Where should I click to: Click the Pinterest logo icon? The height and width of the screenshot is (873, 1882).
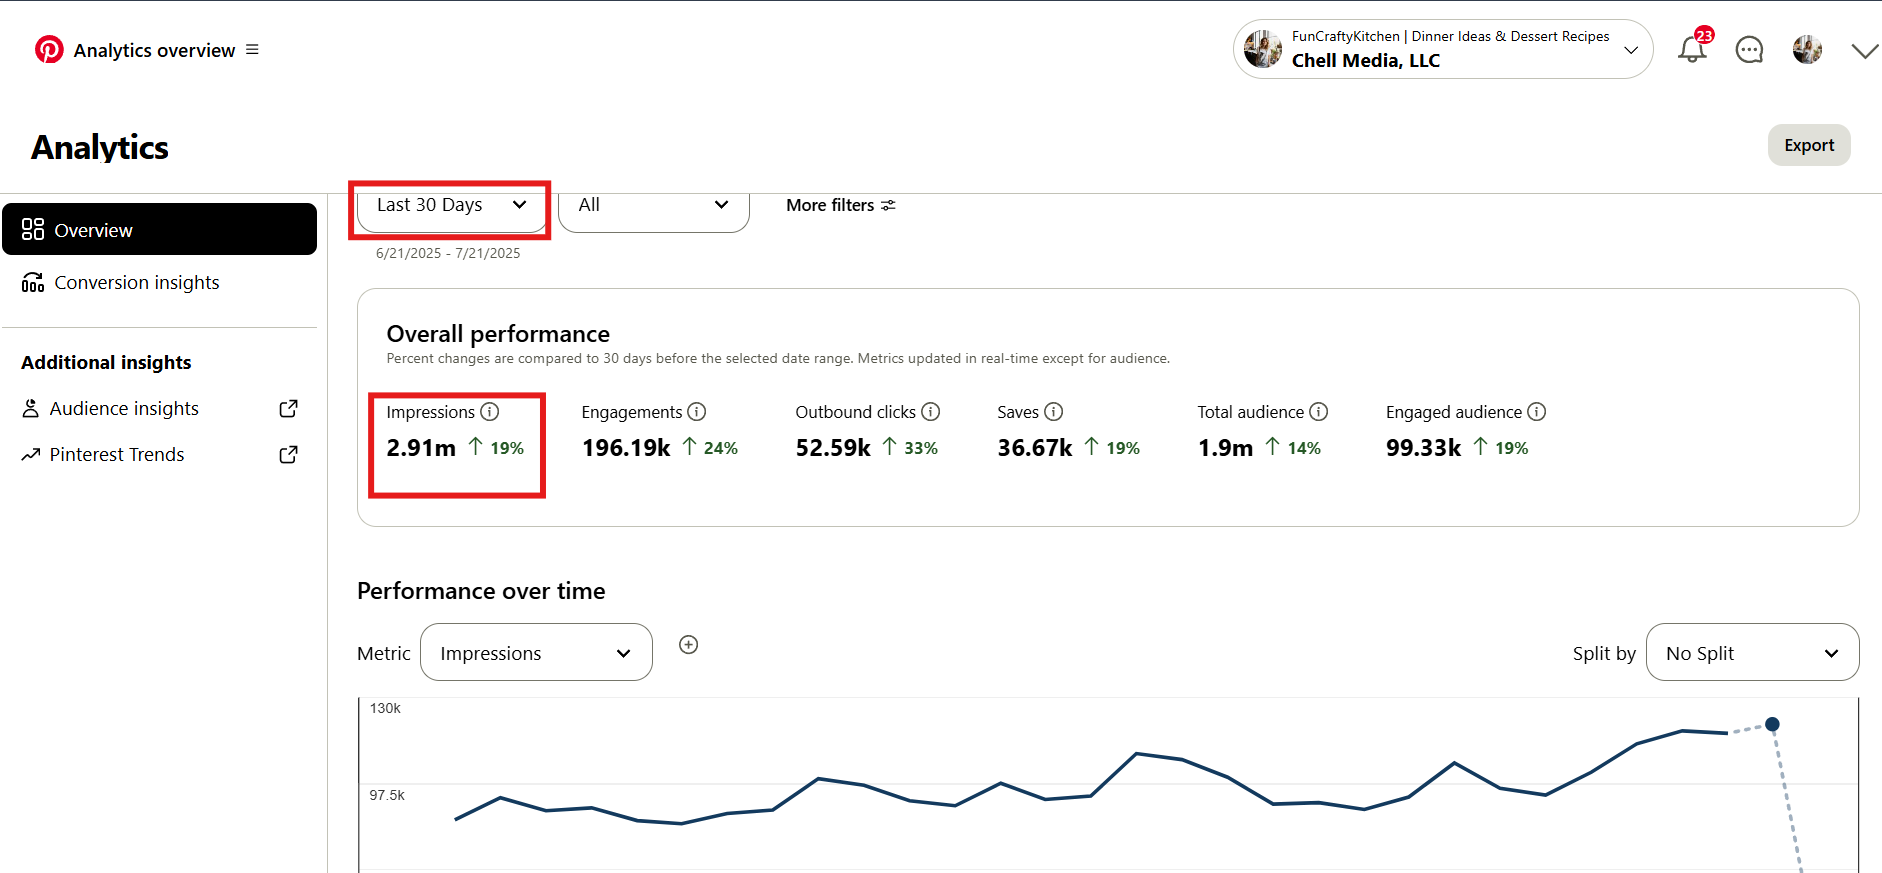tap(49, 50)
